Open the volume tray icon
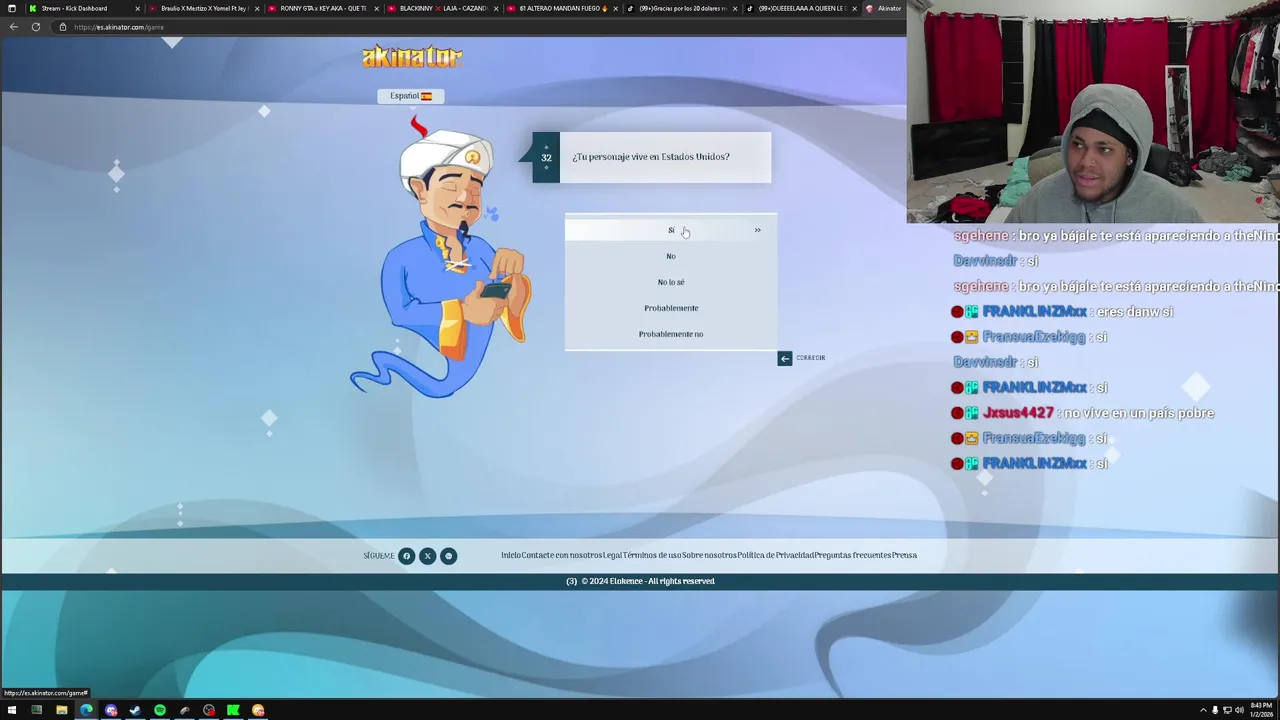The image size is (1280, 720). tap(1239, 710)
